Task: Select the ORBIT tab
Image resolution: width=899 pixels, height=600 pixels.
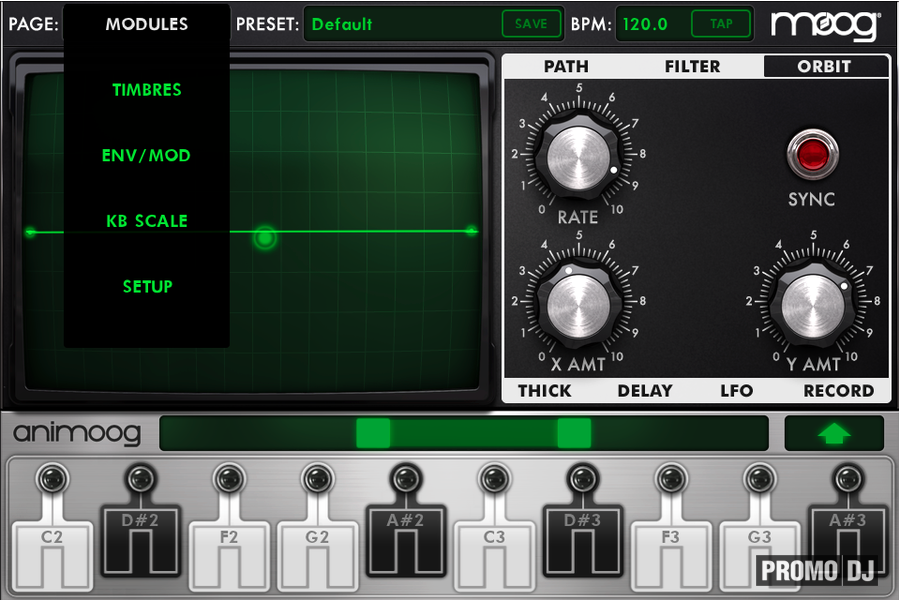Action: click(x=824, y=67)
